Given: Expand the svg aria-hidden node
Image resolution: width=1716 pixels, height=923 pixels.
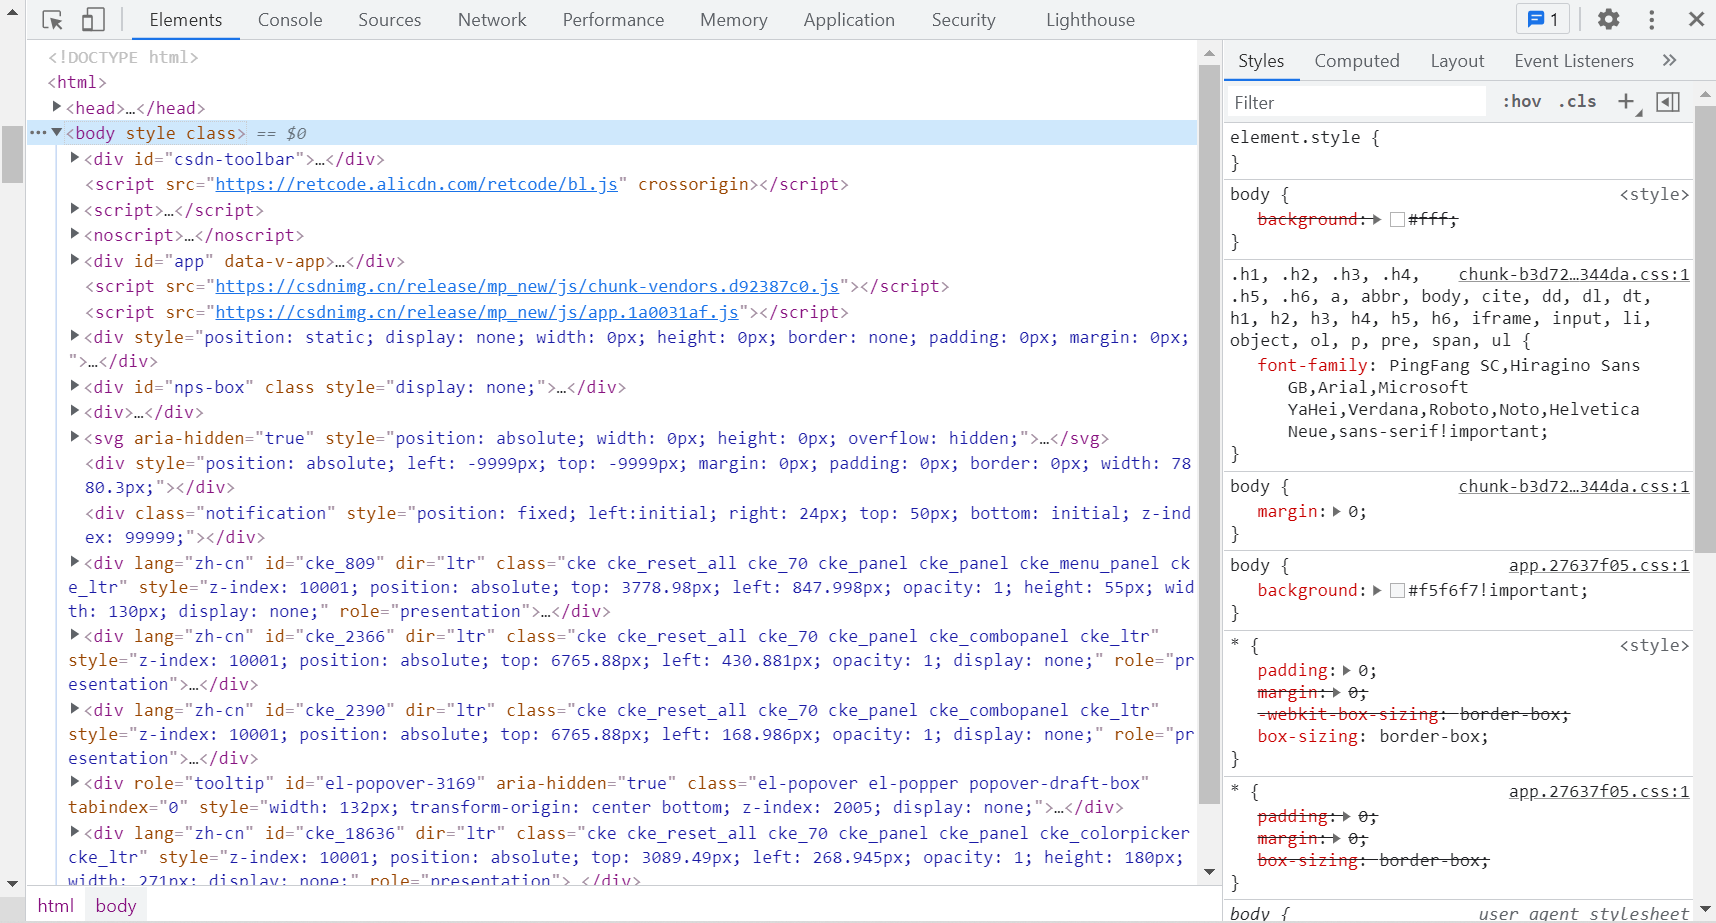Looking at the screenshot, I should (x=74, y=436).
